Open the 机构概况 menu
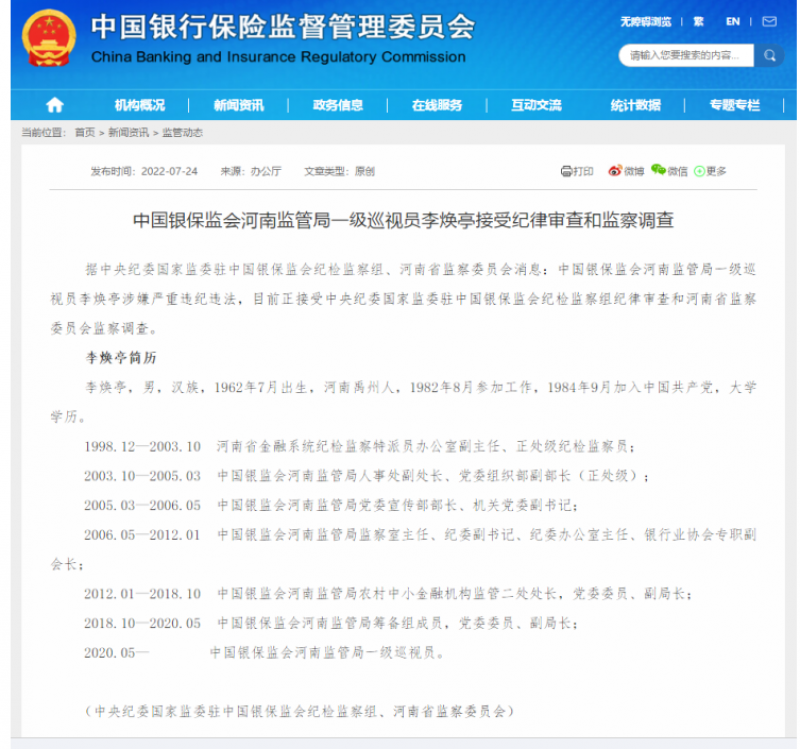Viewport: 800px width, 749px height. (x=140, y=105)
